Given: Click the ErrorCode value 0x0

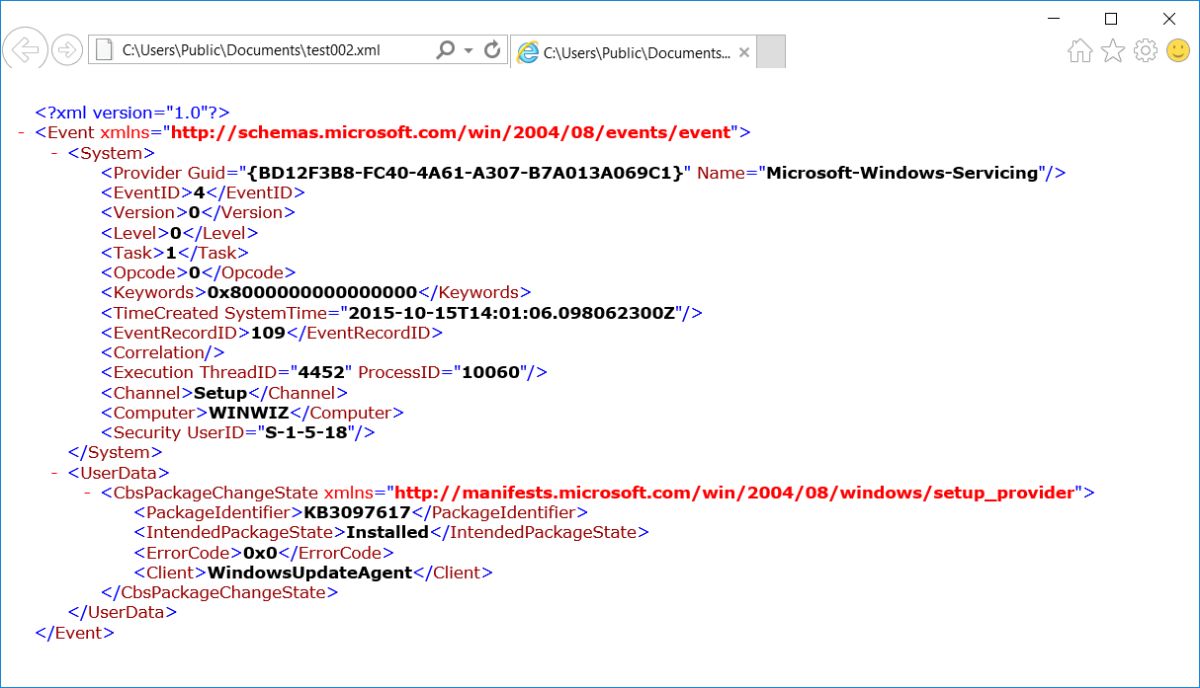Looking at the screenshot, I should (260, 553).
